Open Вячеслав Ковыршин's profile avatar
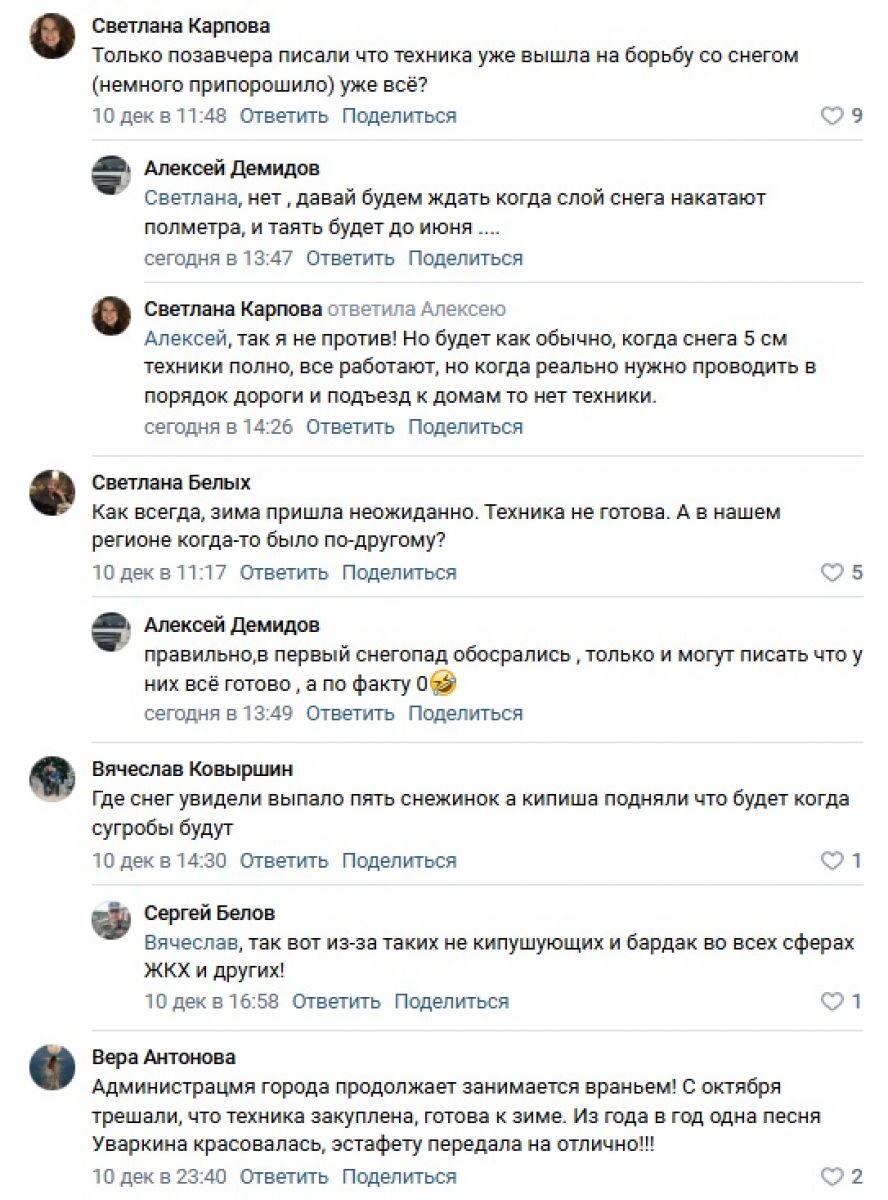Viewport: 888px width, 1200px height. [x=52, y=780]
